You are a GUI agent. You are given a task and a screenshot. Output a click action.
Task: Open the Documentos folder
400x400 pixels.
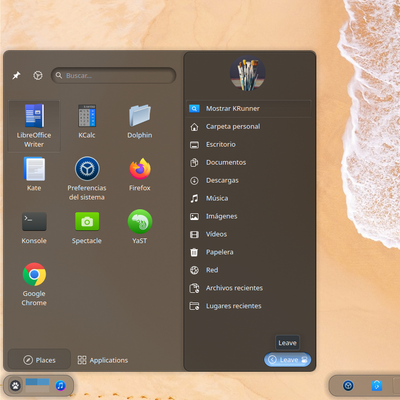249,163
